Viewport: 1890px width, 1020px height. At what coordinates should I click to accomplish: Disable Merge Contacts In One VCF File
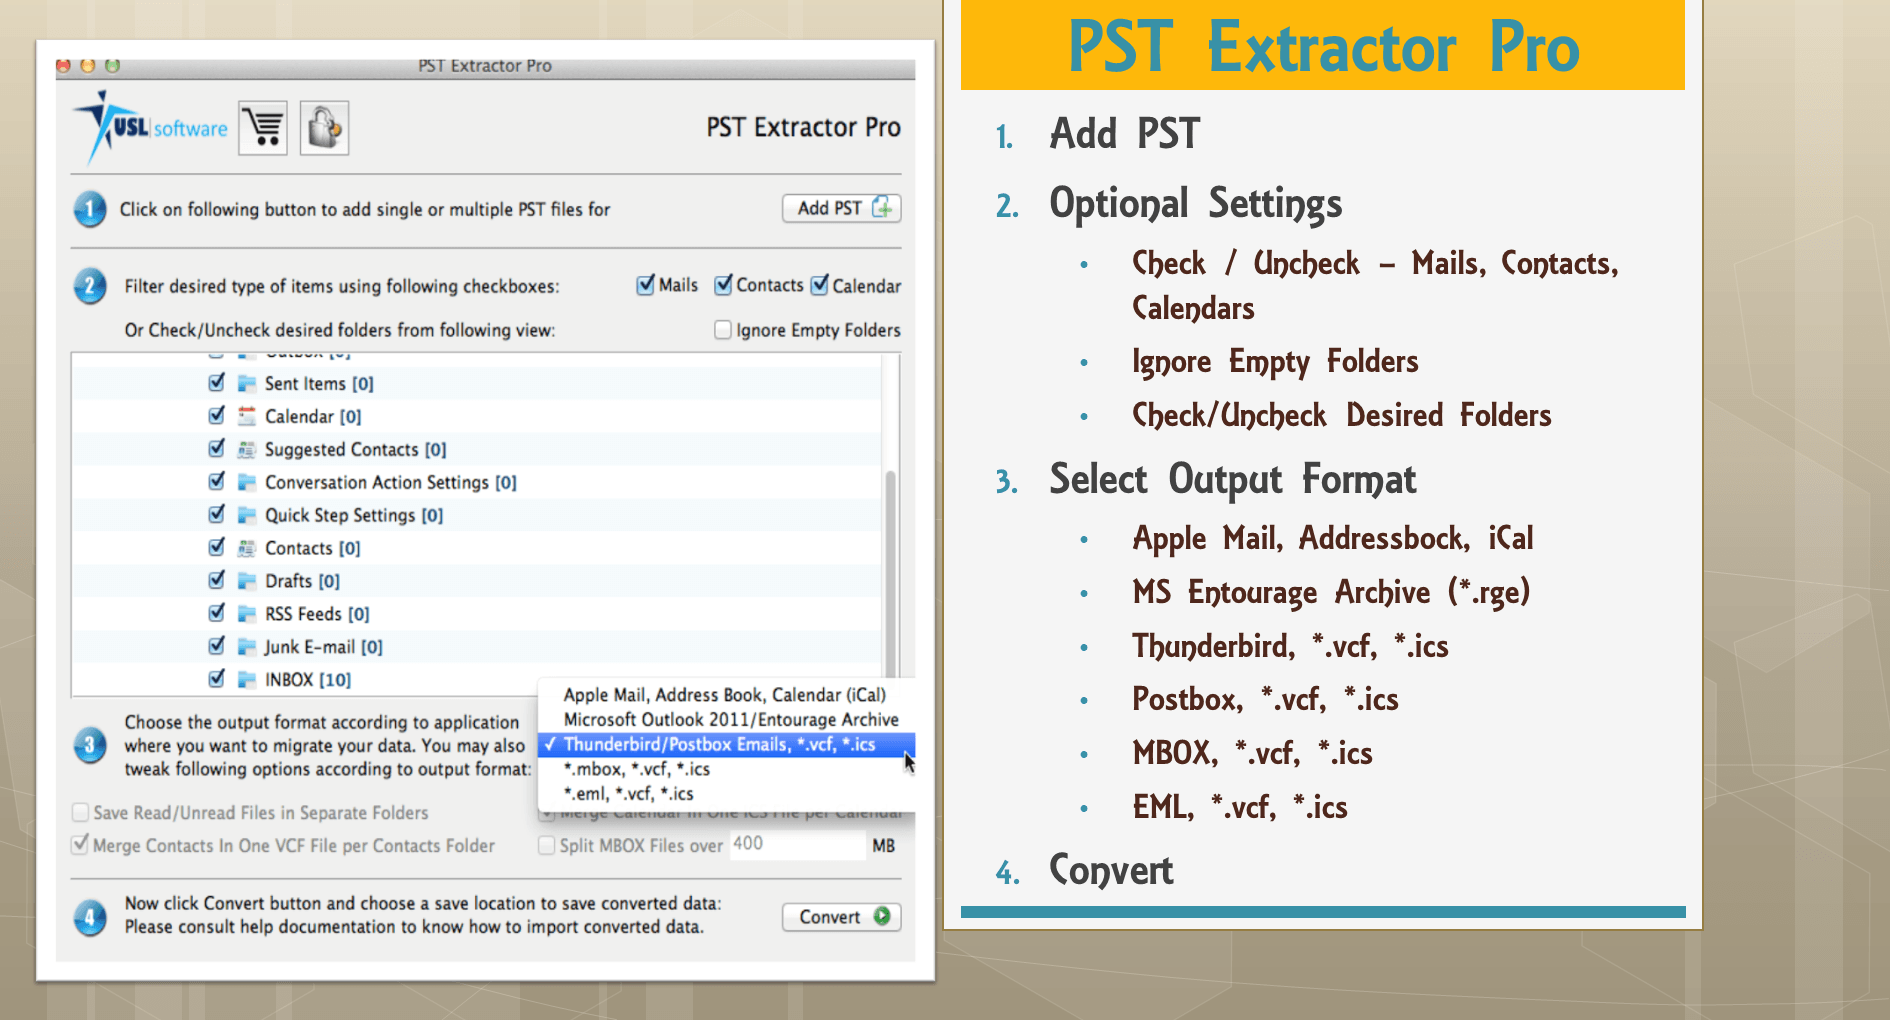pyautogui.click(x=80, y=845)
